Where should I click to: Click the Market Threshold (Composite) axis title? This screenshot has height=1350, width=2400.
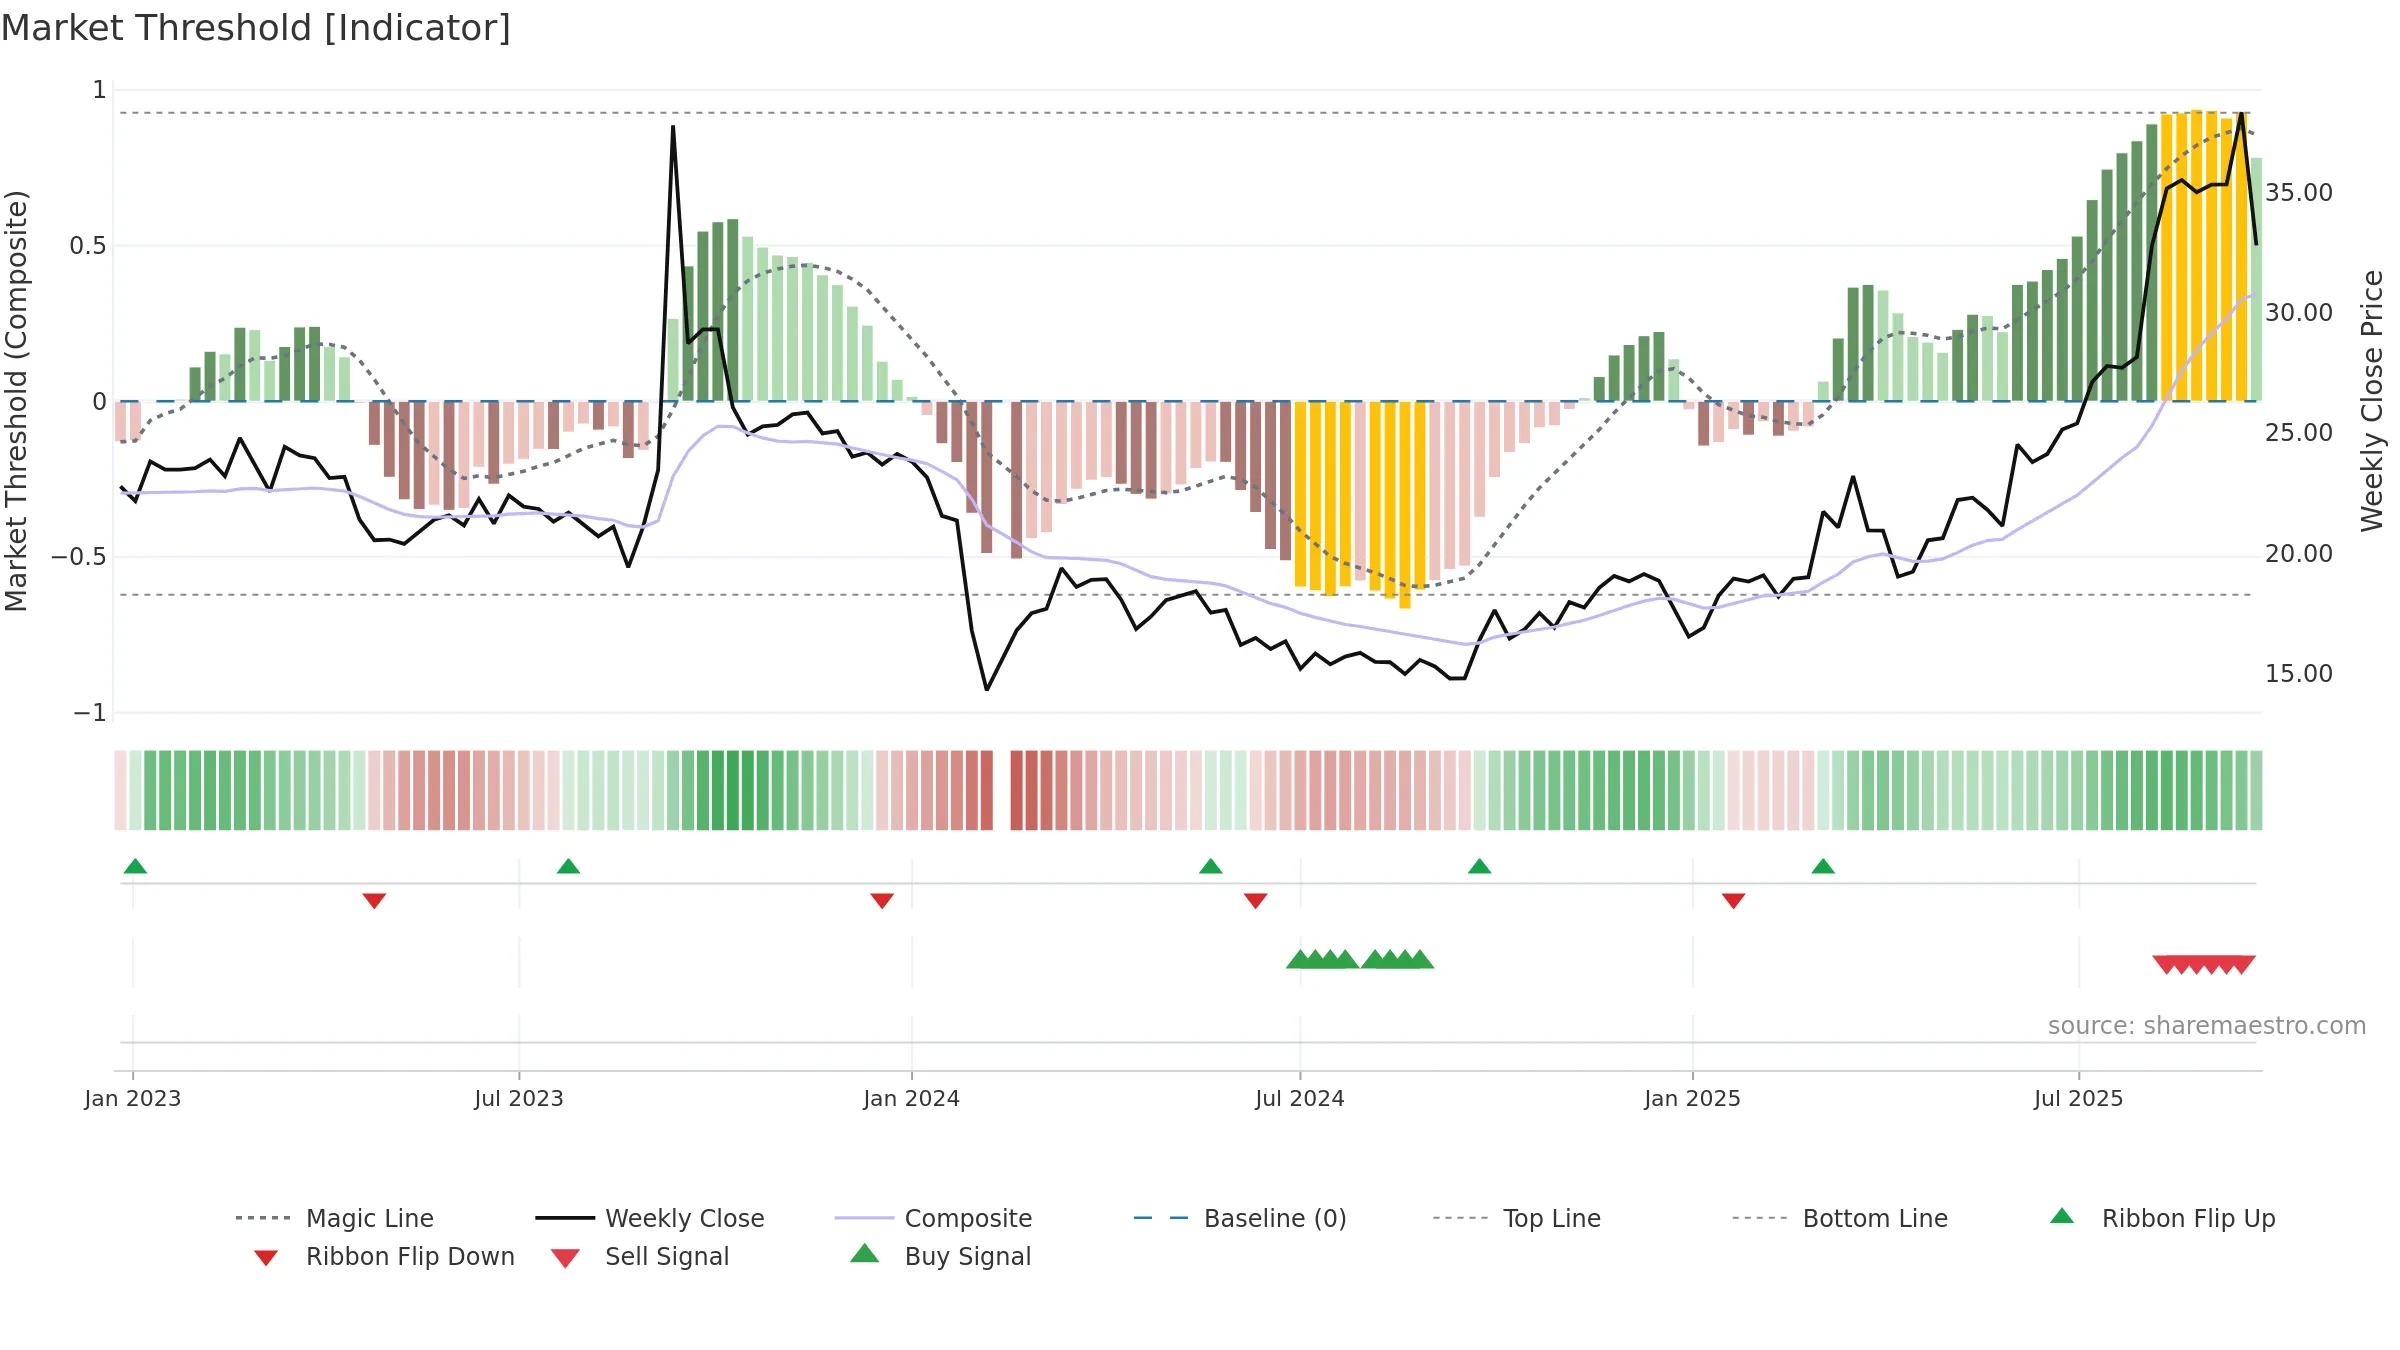[16, 401]
